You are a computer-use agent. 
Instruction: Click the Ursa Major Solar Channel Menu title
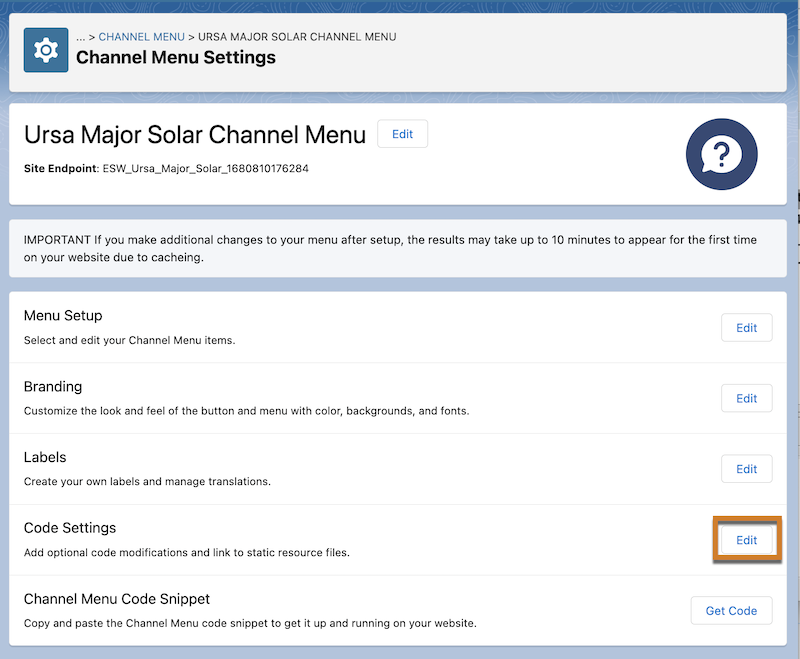point(195,135)
